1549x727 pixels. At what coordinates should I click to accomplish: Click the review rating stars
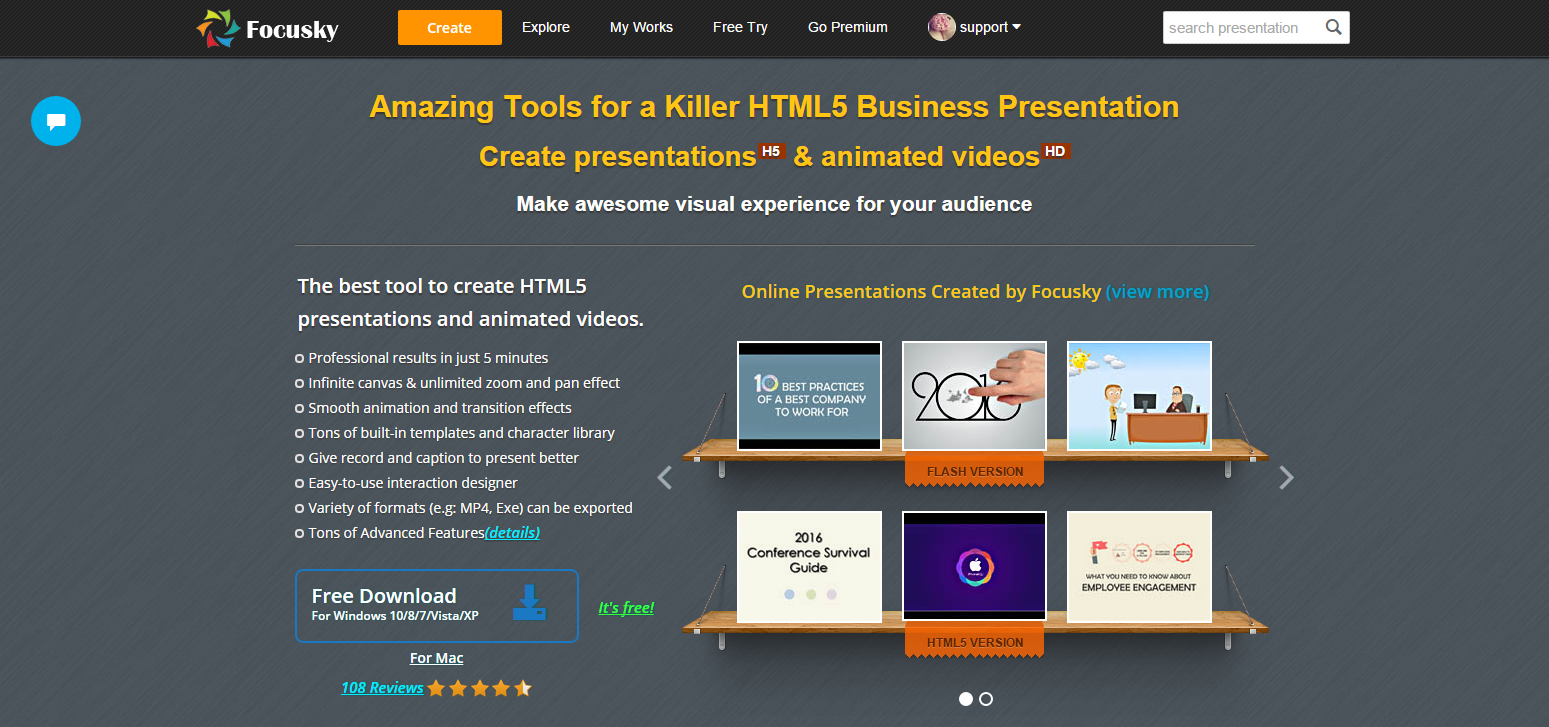pos(479,688)
